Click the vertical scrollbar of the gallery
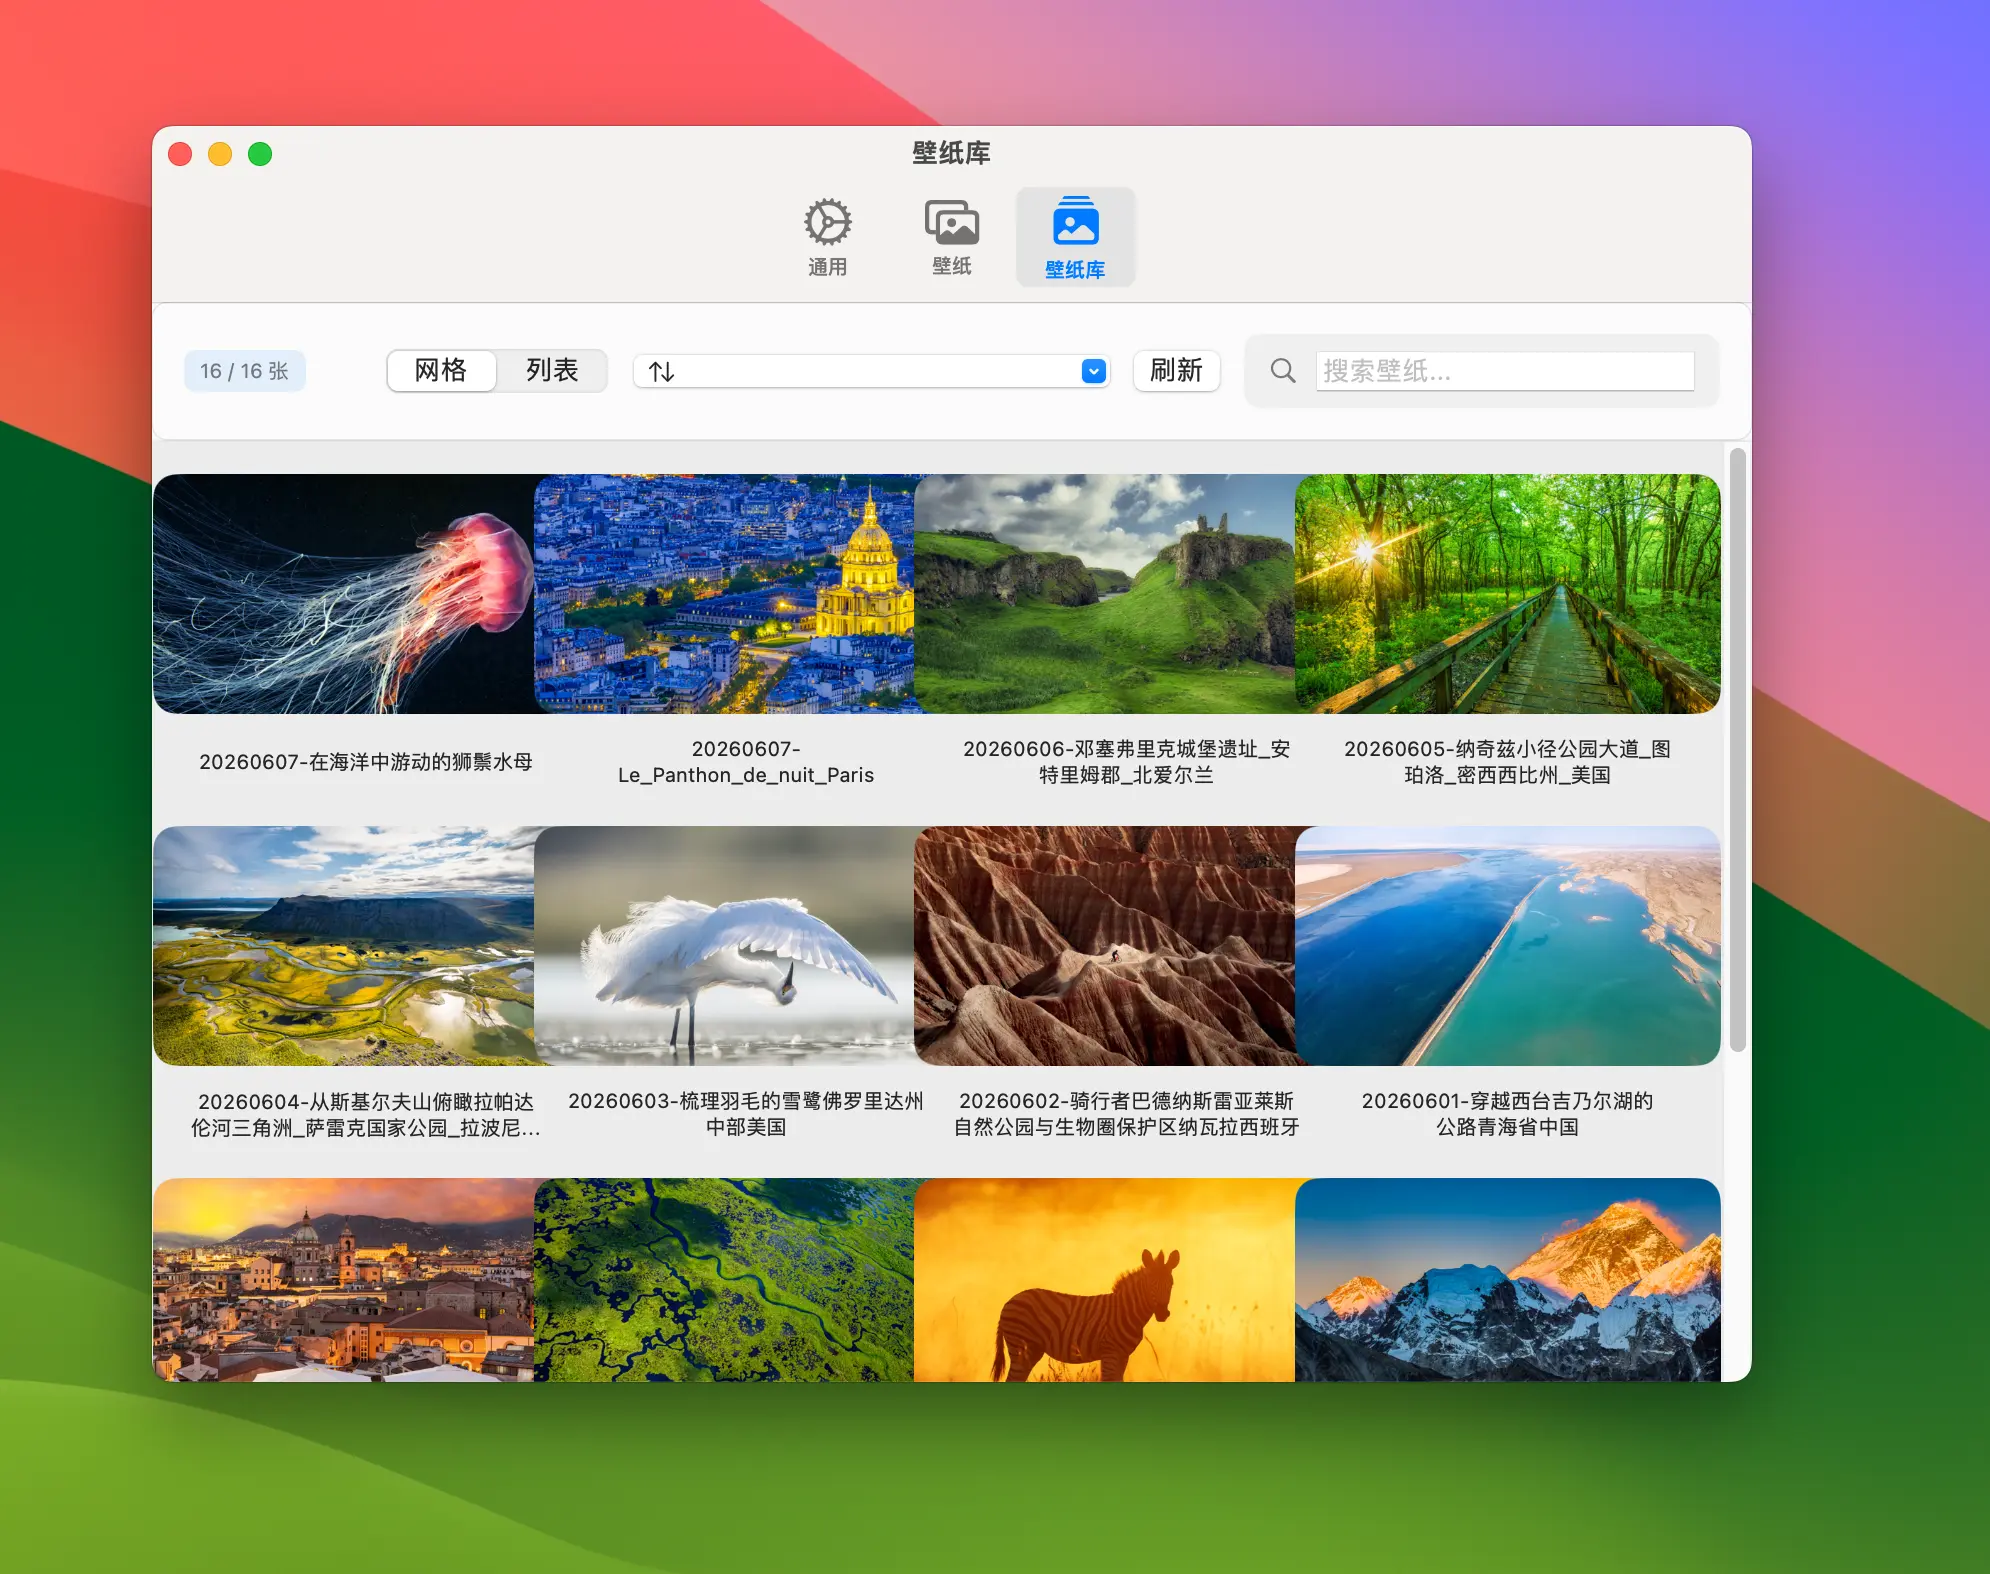The image size is (1990, 1574). point(1738,750)
